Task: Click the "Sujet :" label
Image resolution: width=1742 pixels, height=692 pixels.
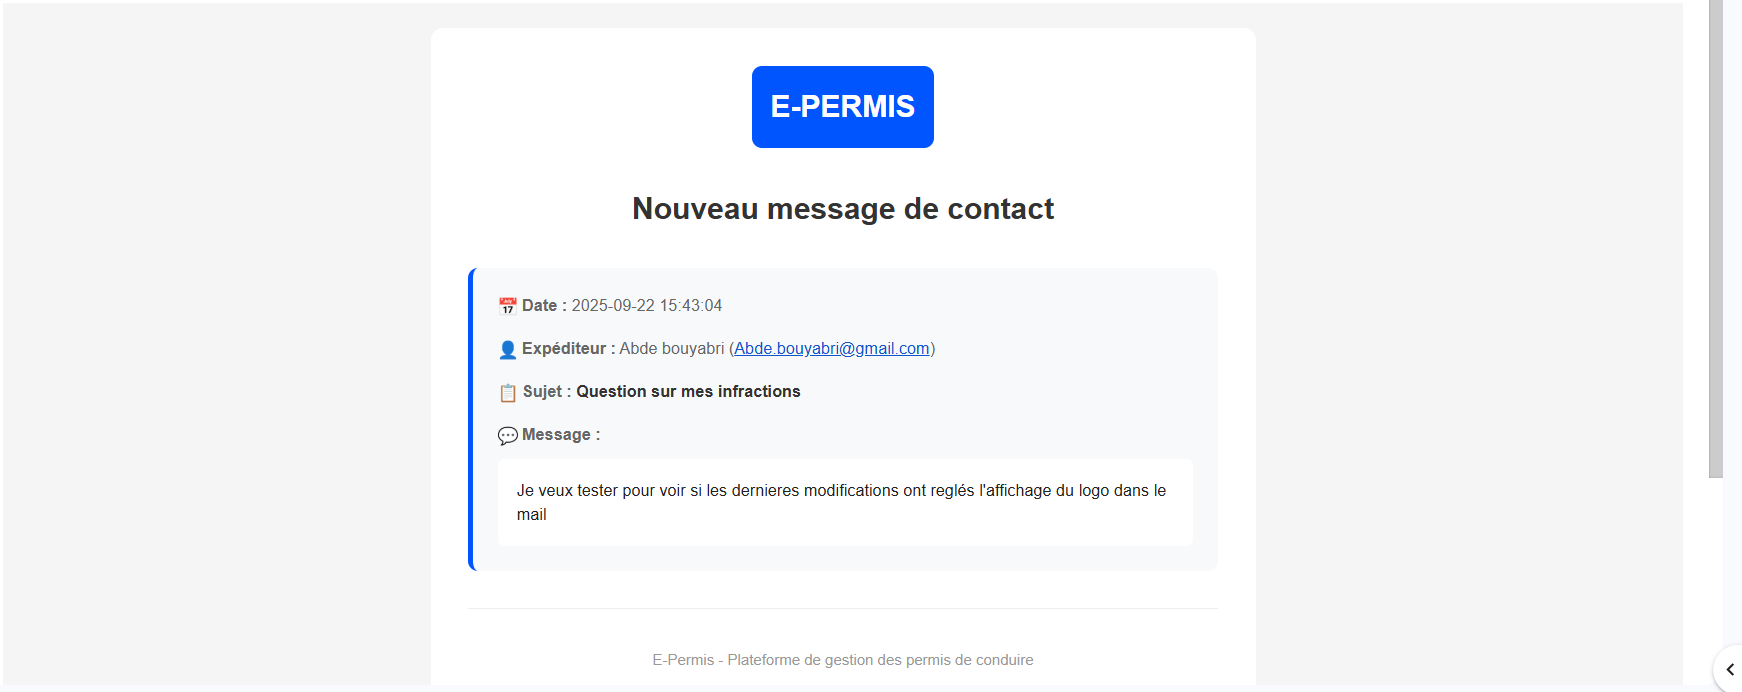Action: (547, 391)
